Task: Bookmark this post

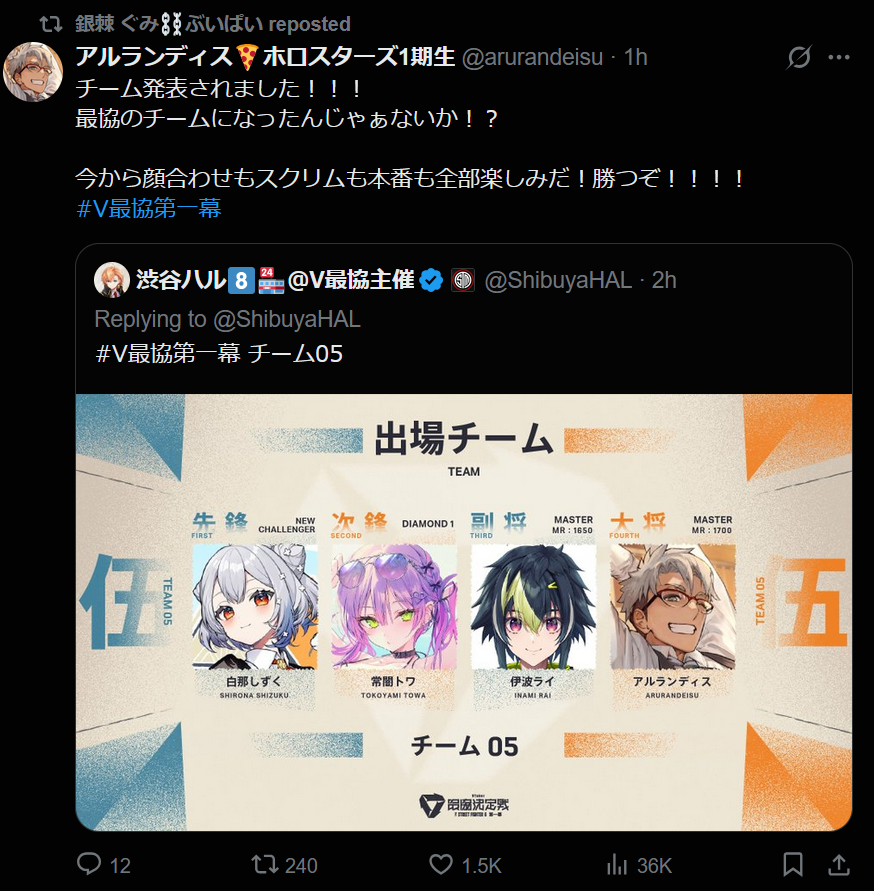Action: point(793,864)
